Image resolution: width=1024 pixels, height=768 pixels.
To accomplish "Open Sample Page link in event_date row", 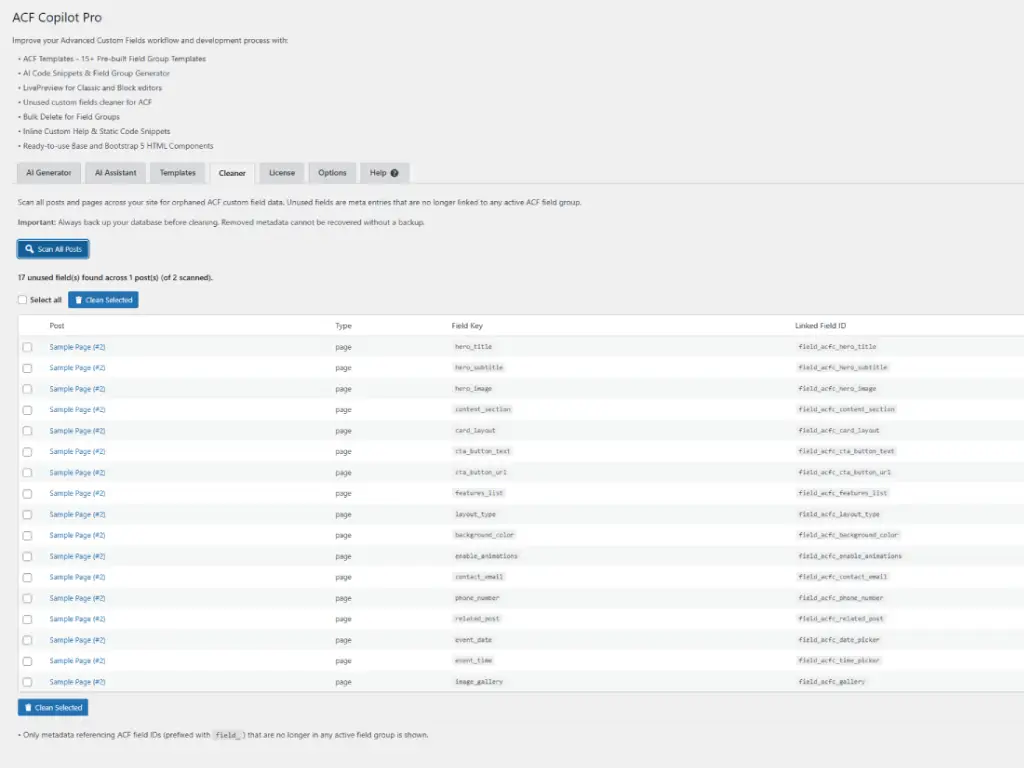I will click(77, 640).
